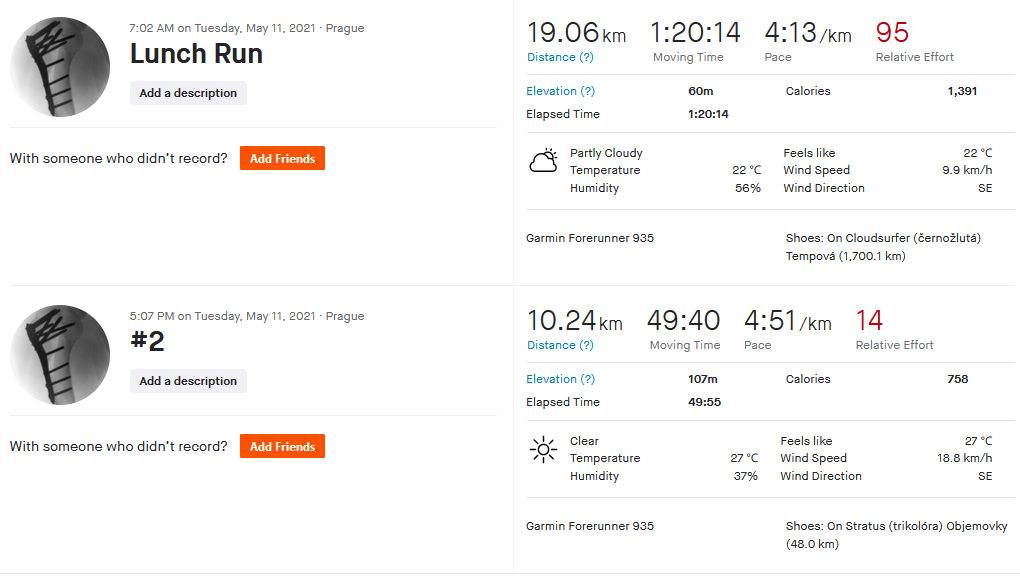Click On Cloudsurfer shoes text
Viewport: 1020px width, 578px height.
883,247
